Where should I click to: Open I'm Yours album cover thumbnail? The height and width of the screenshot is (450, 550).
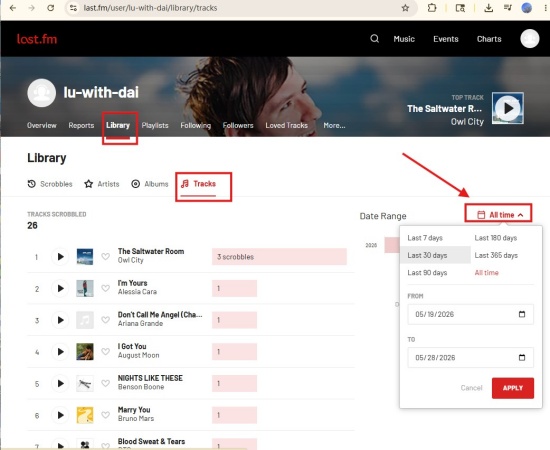point(85,288)
